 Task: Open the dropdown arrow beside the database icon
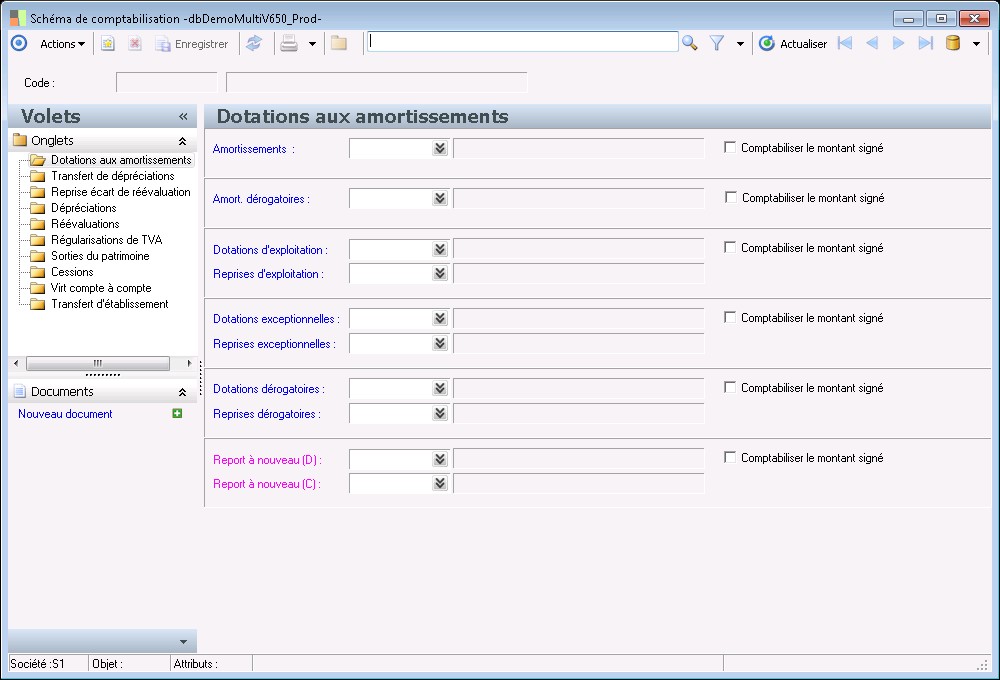(x=976, y=44)
